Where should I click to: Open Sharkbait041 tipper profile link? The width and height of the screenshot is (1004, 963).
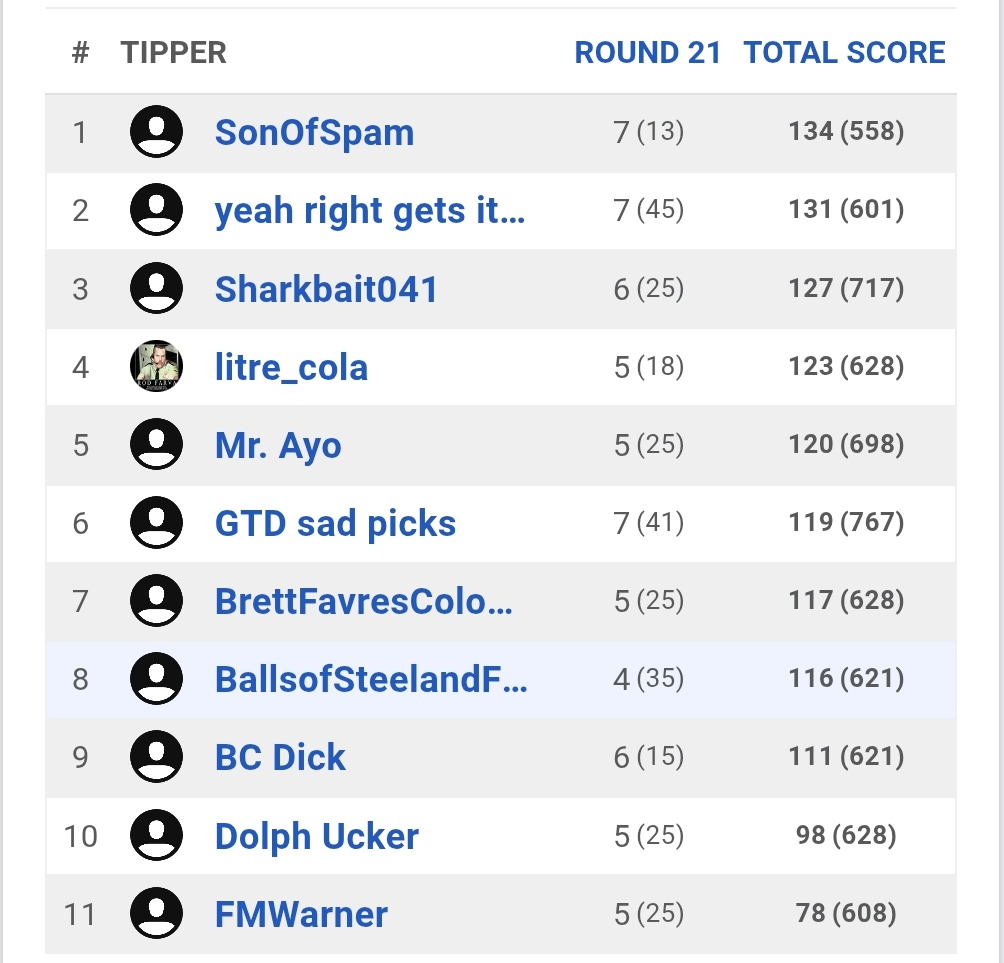click(x=327, y=289)
